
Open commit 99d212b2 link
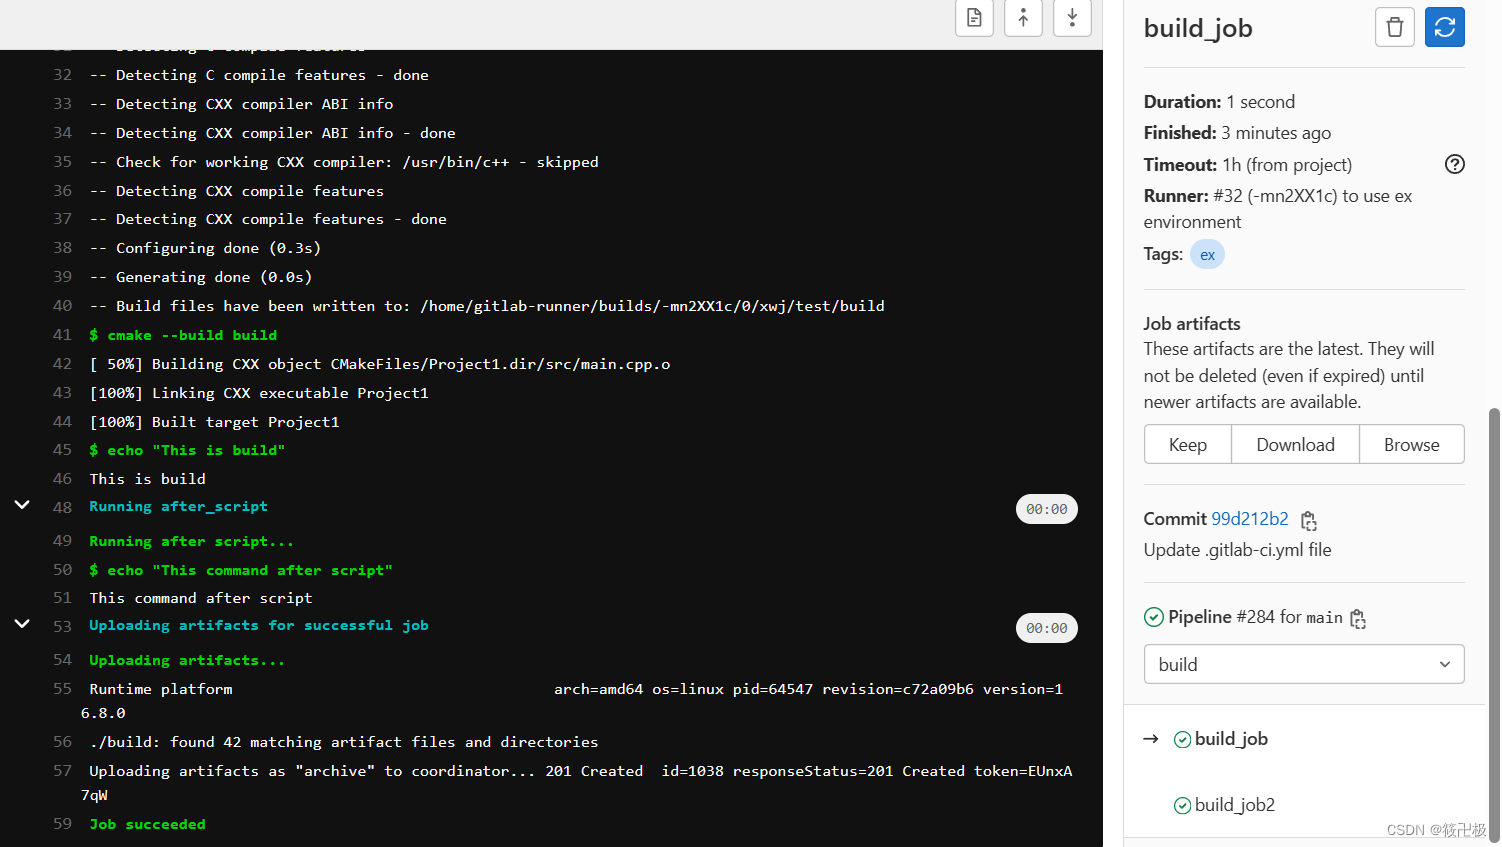(1249, 519)
